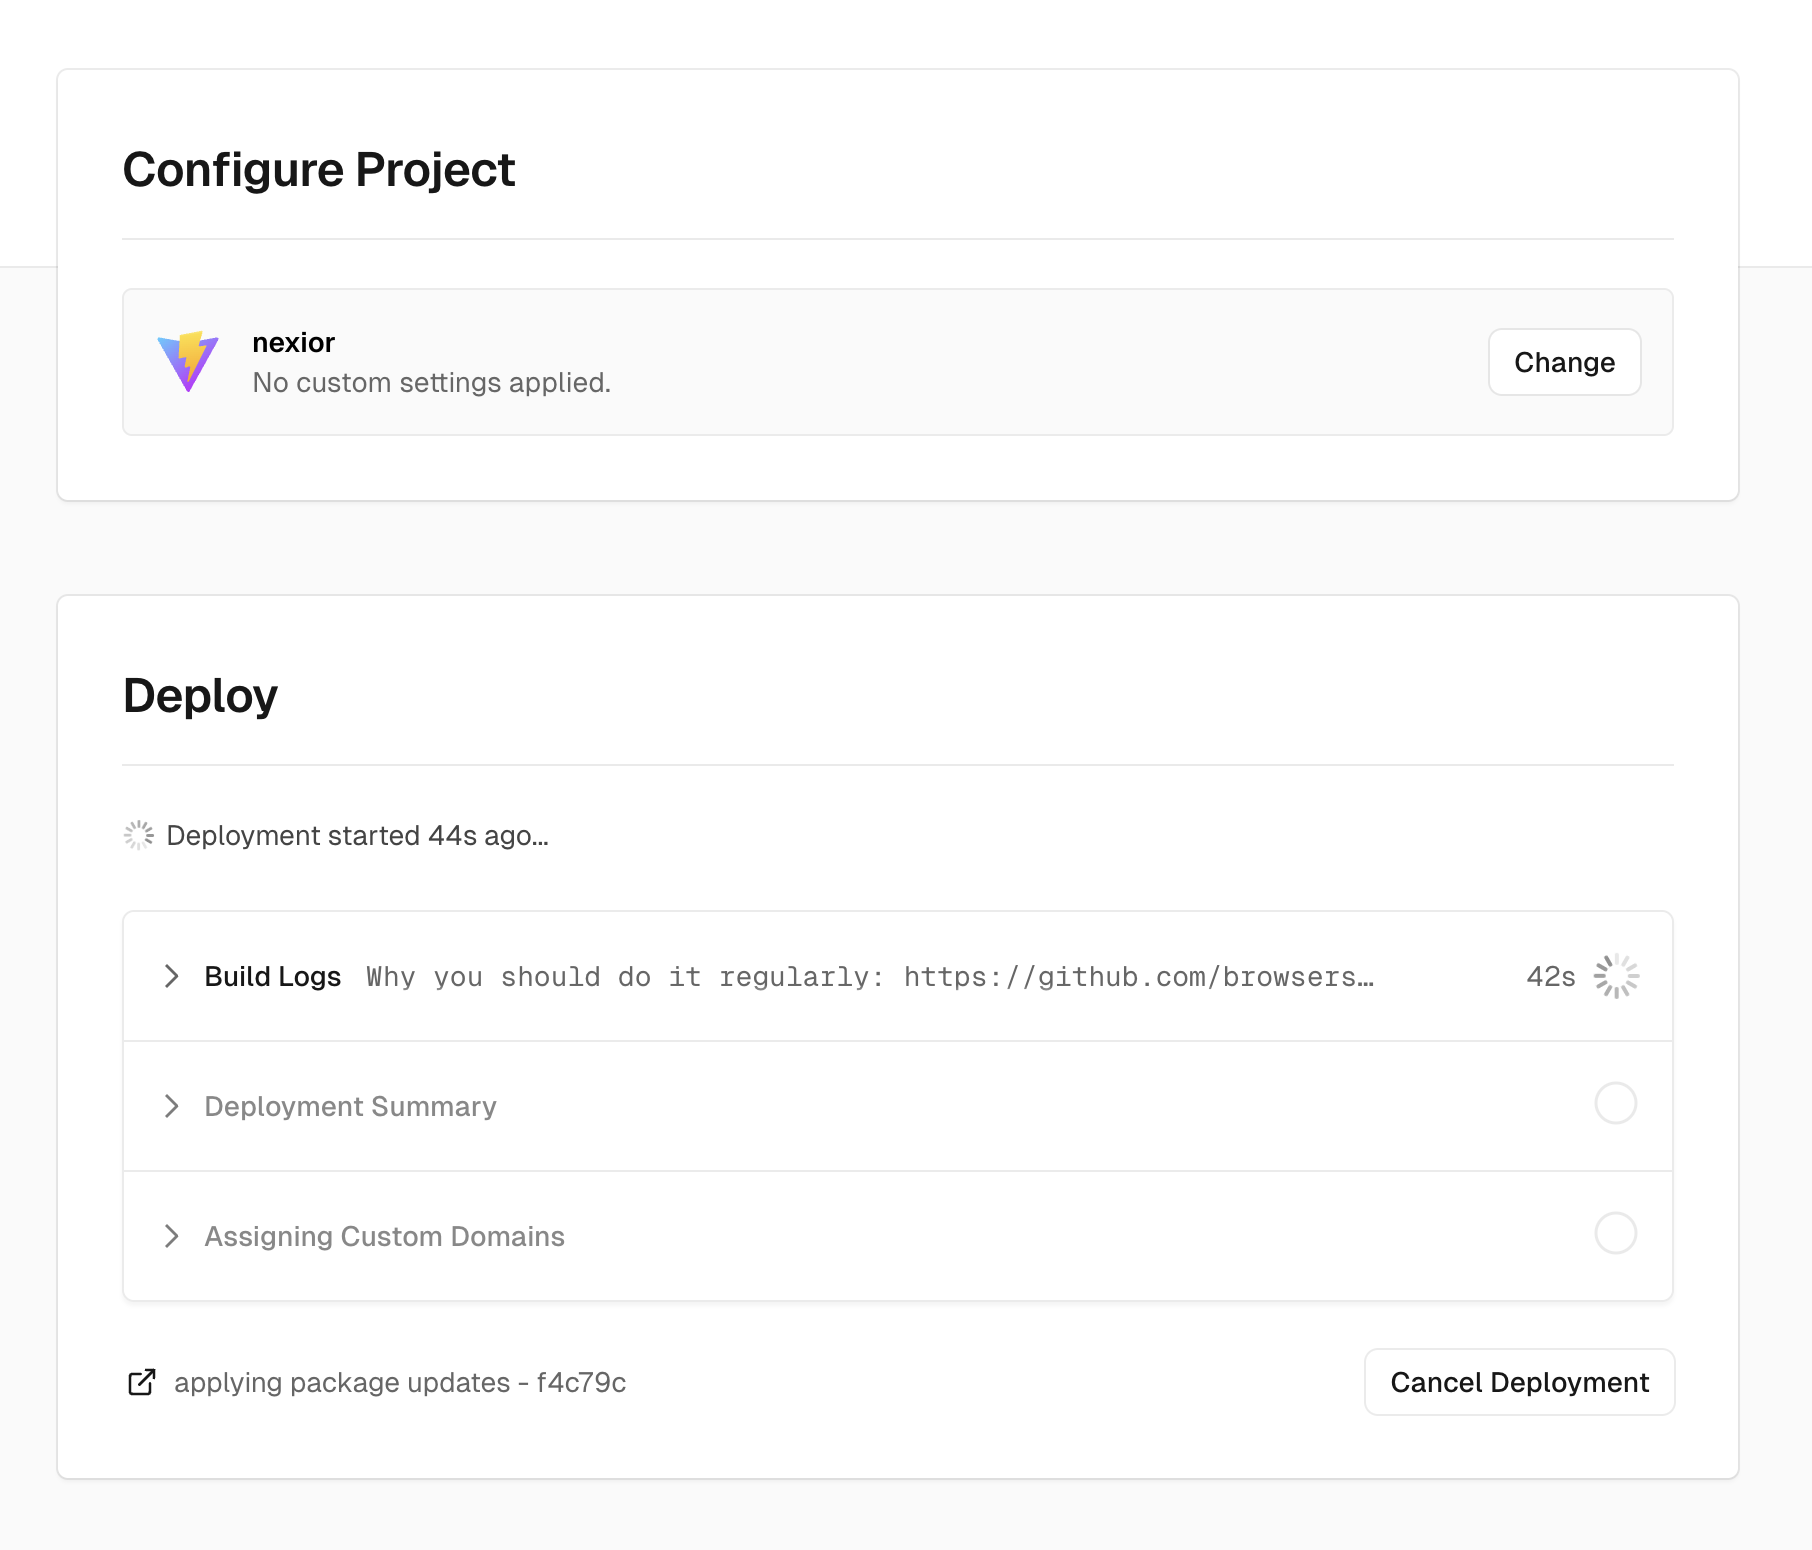Cancel the running deployment
The width and height of the screenshot is (1812, 1550).
pyautogui.click(x=1519, y=1382)
